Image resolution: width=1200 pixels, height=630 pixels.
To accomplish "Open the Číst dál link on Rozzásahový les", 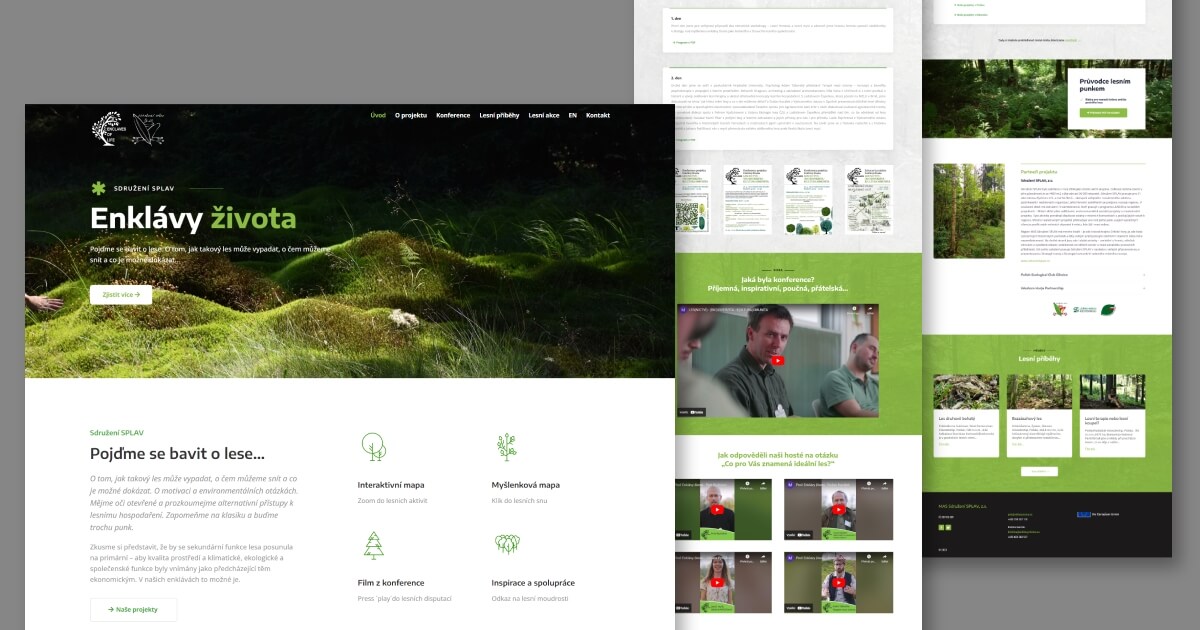I will click(1016, 446).
